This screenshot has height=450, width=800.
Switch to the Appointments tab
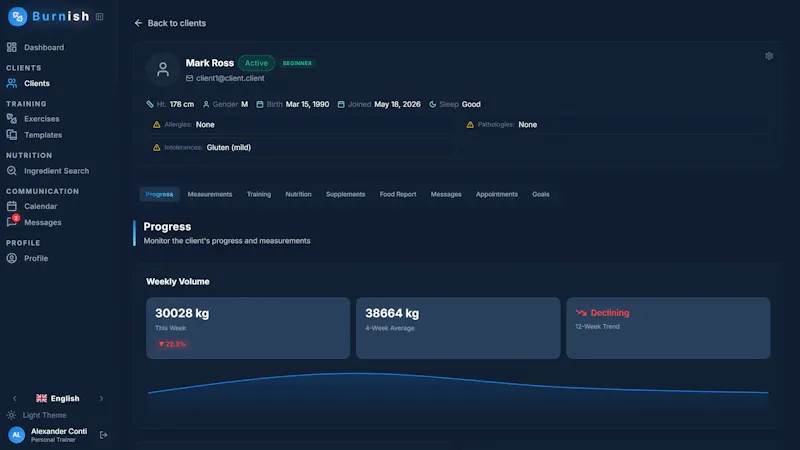(496, 194)
